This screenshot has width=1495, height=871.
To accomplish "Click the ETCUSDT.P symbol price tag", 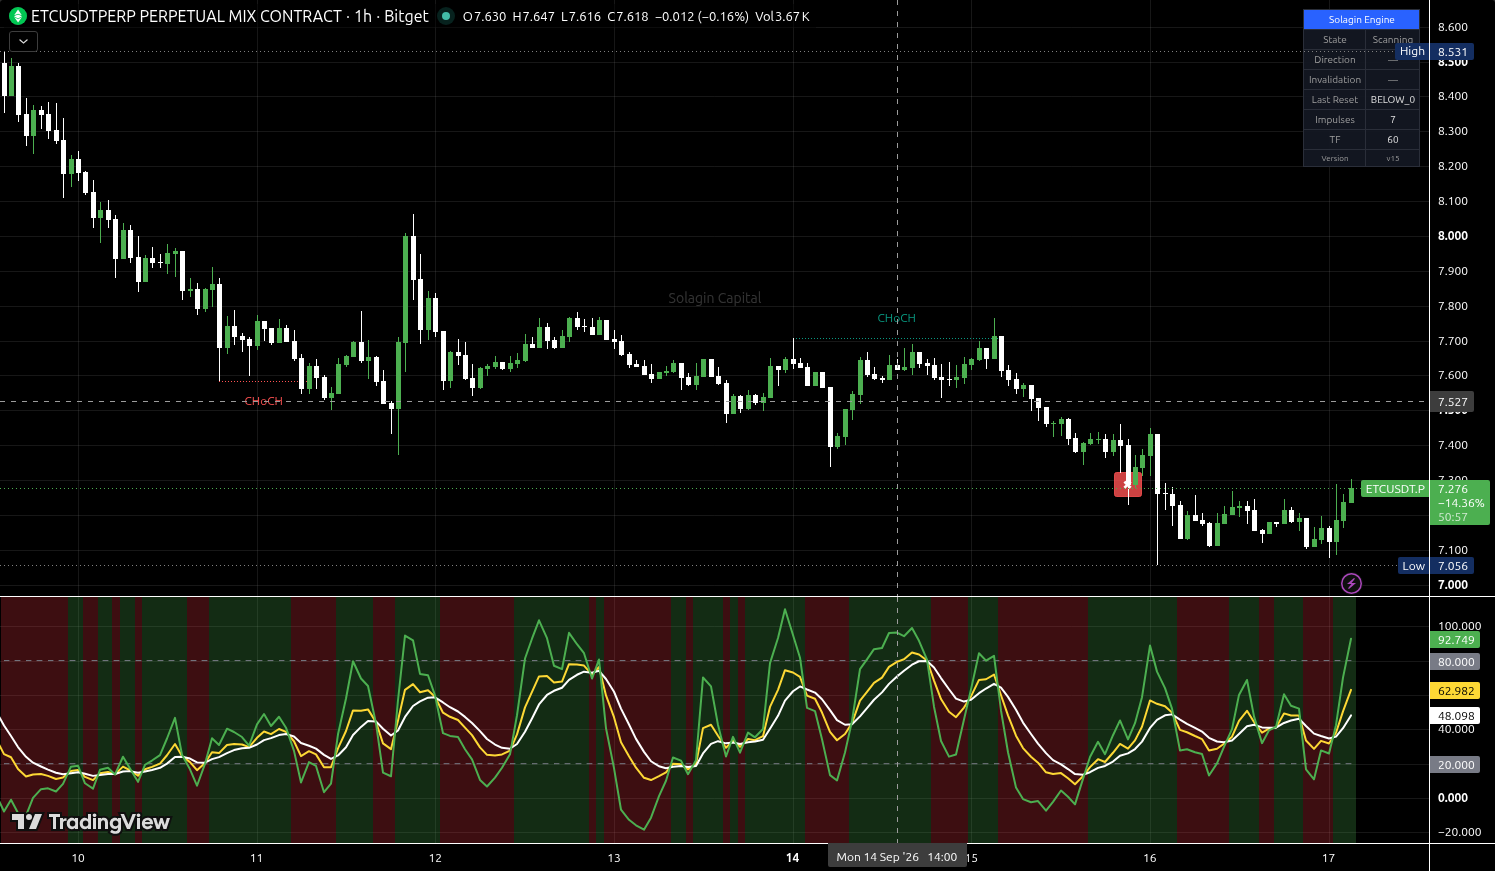I will [x=1395, y=489].
